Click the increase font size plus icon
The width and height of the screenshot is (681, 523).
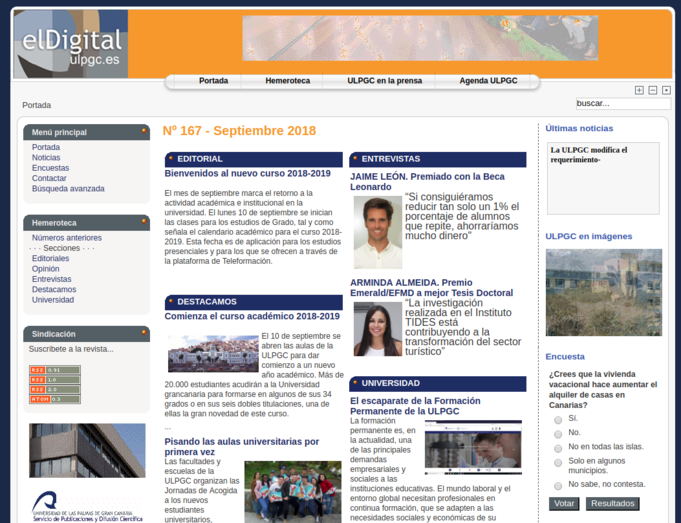[639, 90]
